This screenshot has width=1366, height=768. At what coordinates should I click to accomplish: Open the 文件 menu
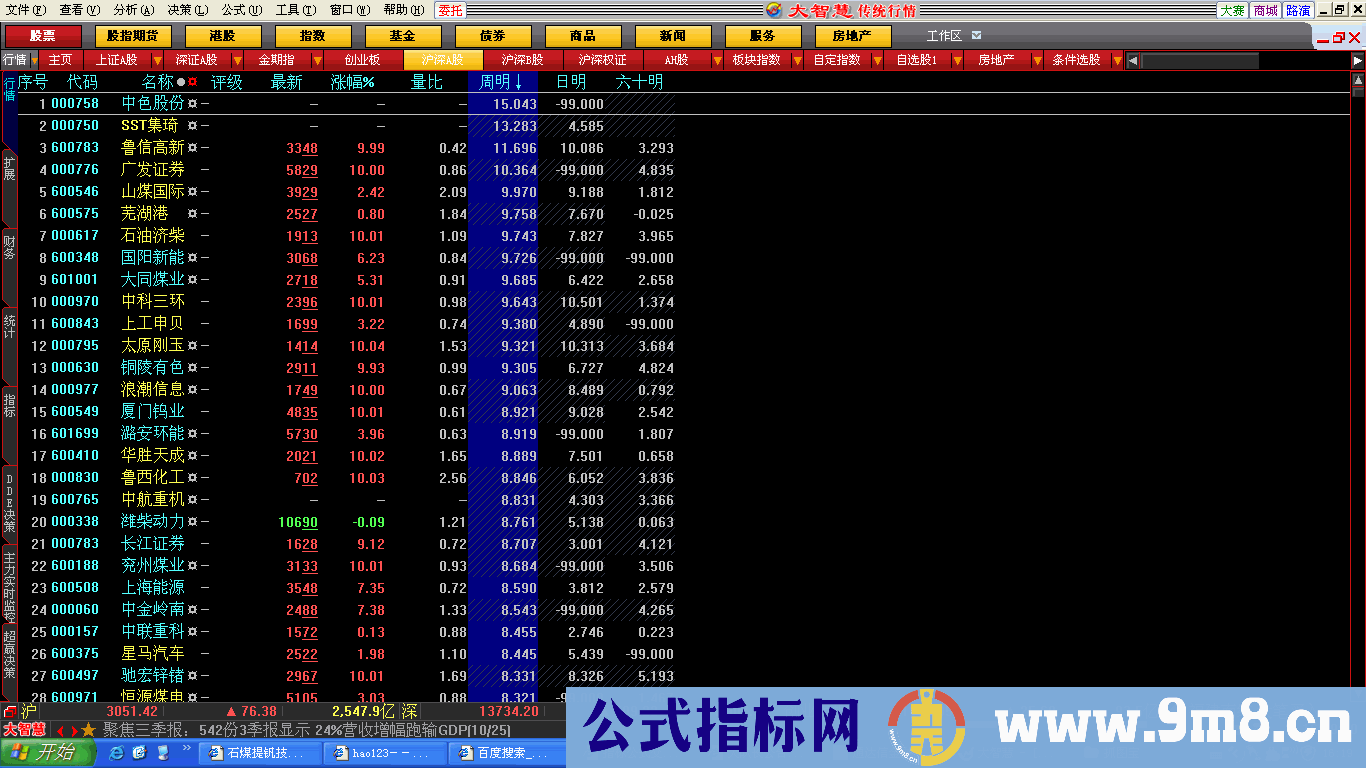click(25, 10)
